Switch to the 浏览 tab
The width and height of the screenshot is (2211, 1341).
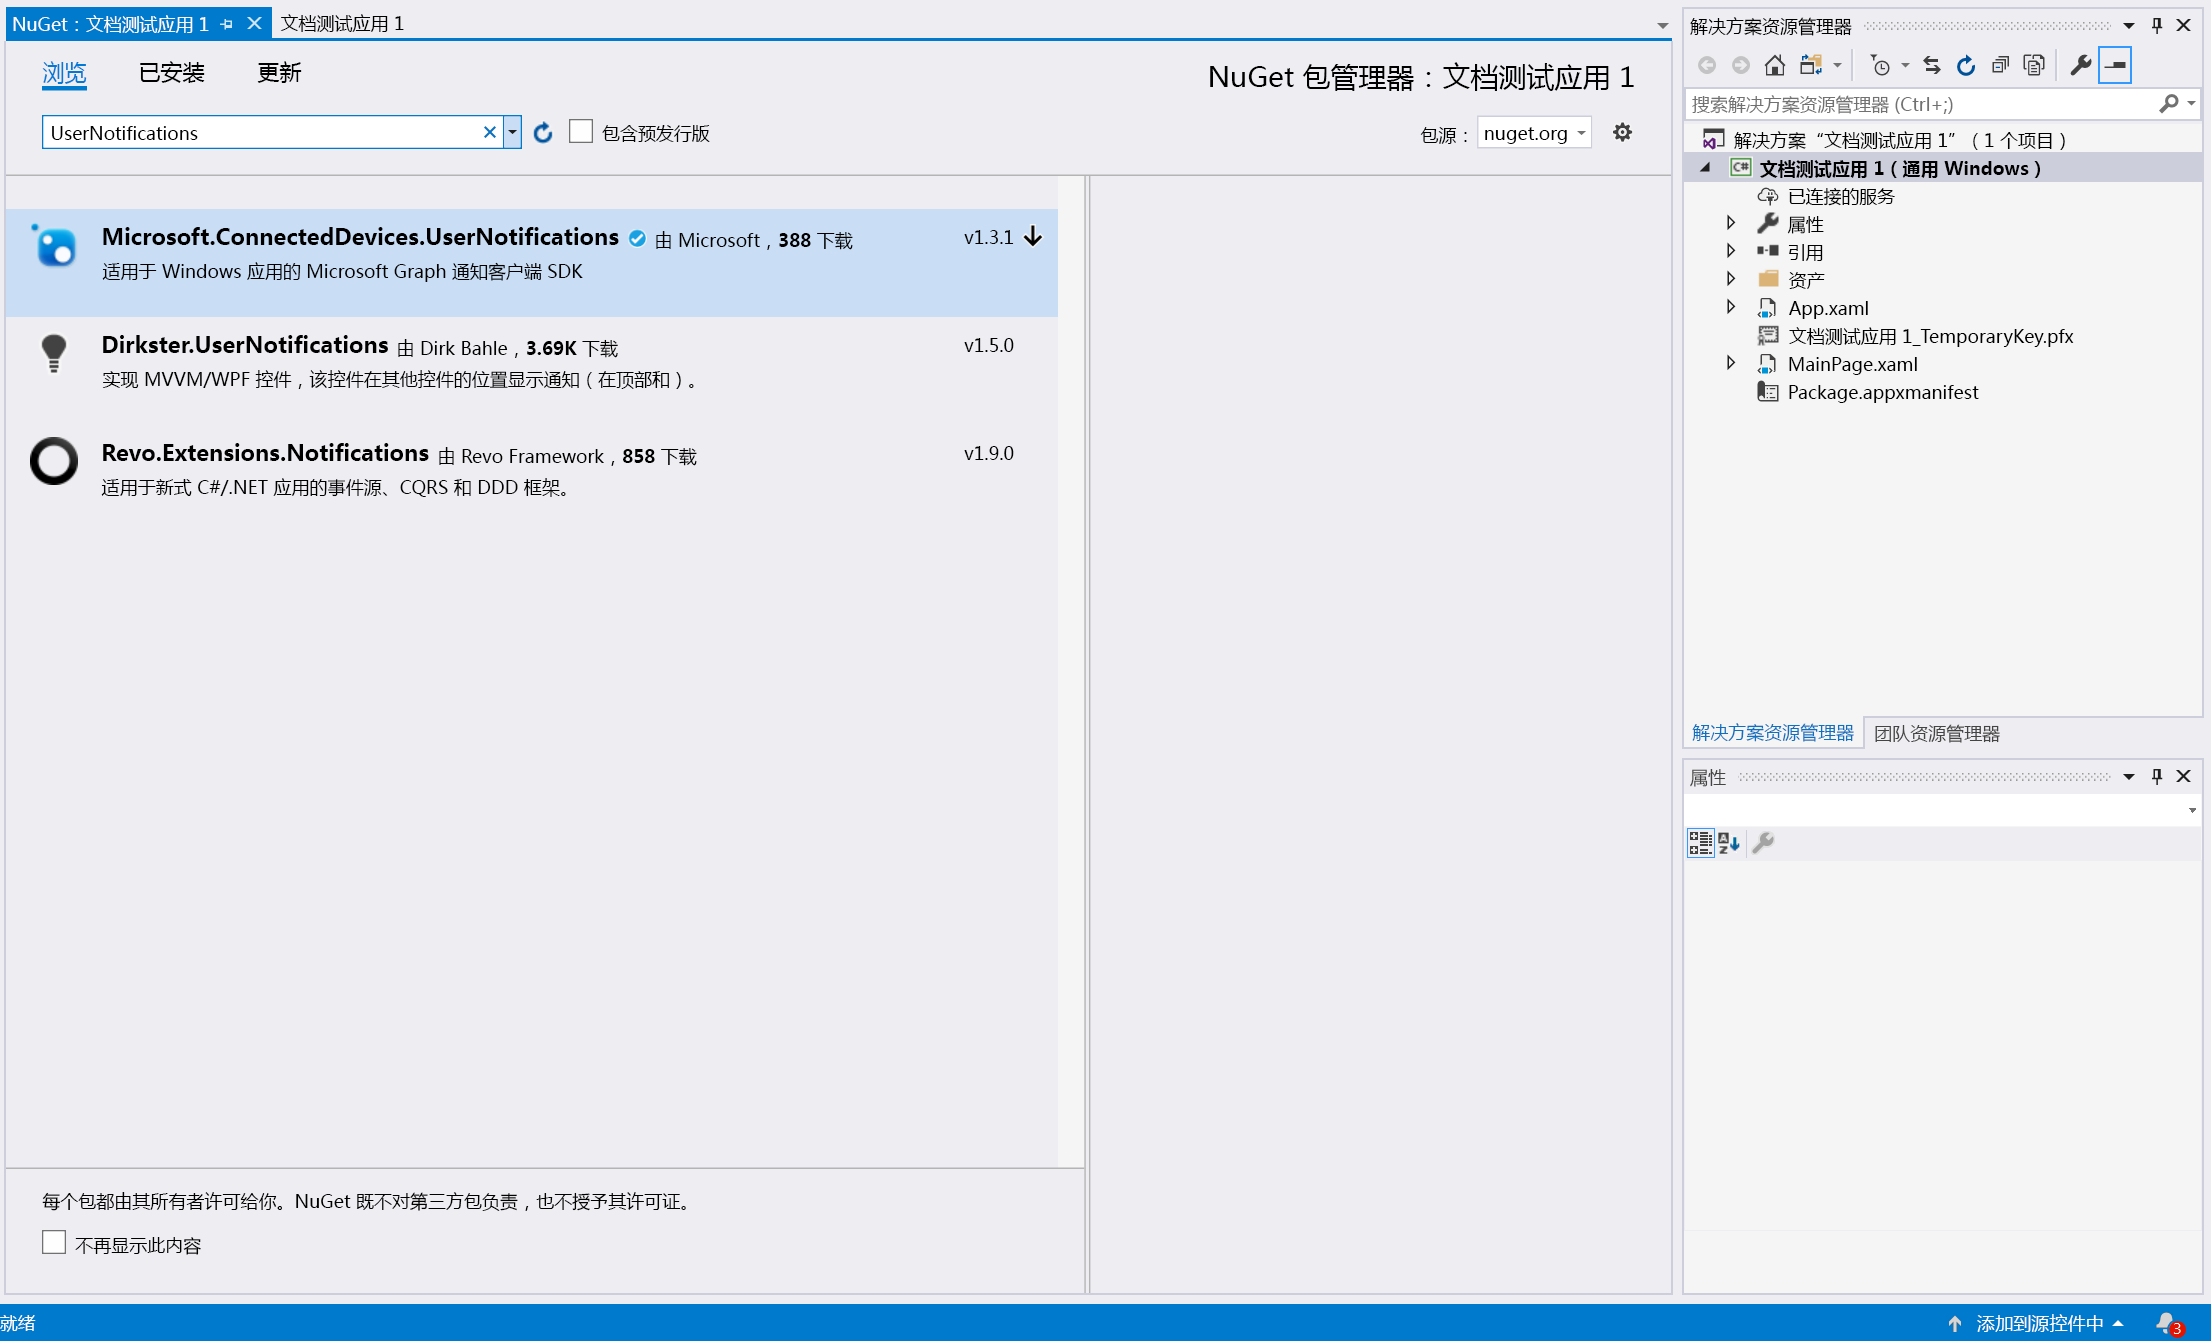click(x=64, y=73)
